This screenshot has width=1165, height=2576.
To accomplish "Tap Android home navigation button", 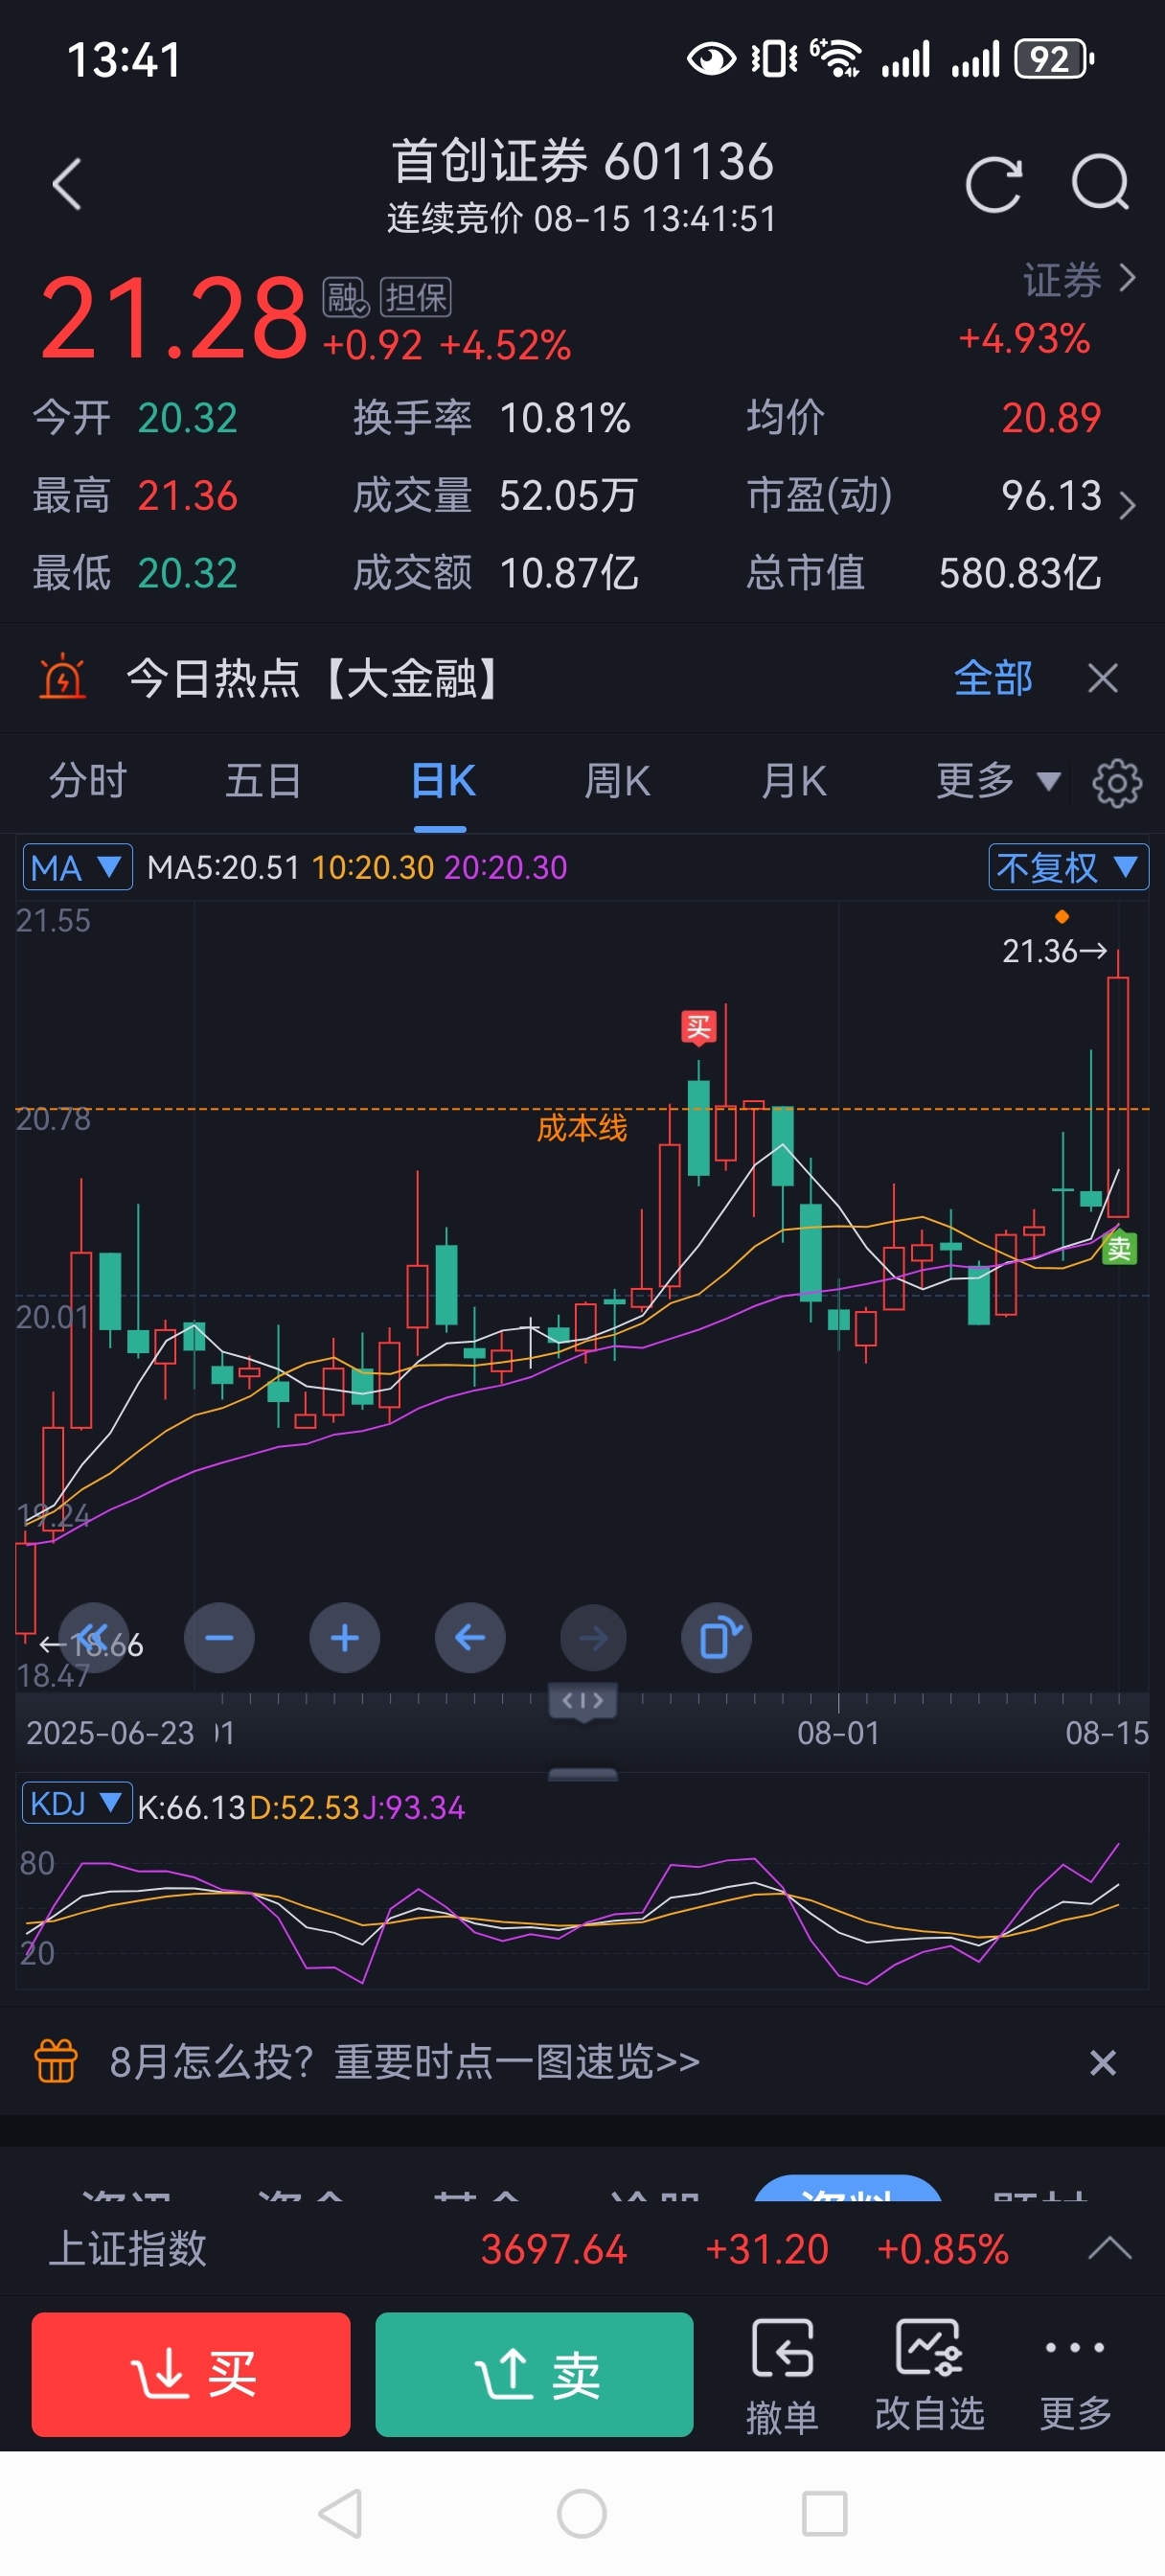I will (x=582, y=2513).
